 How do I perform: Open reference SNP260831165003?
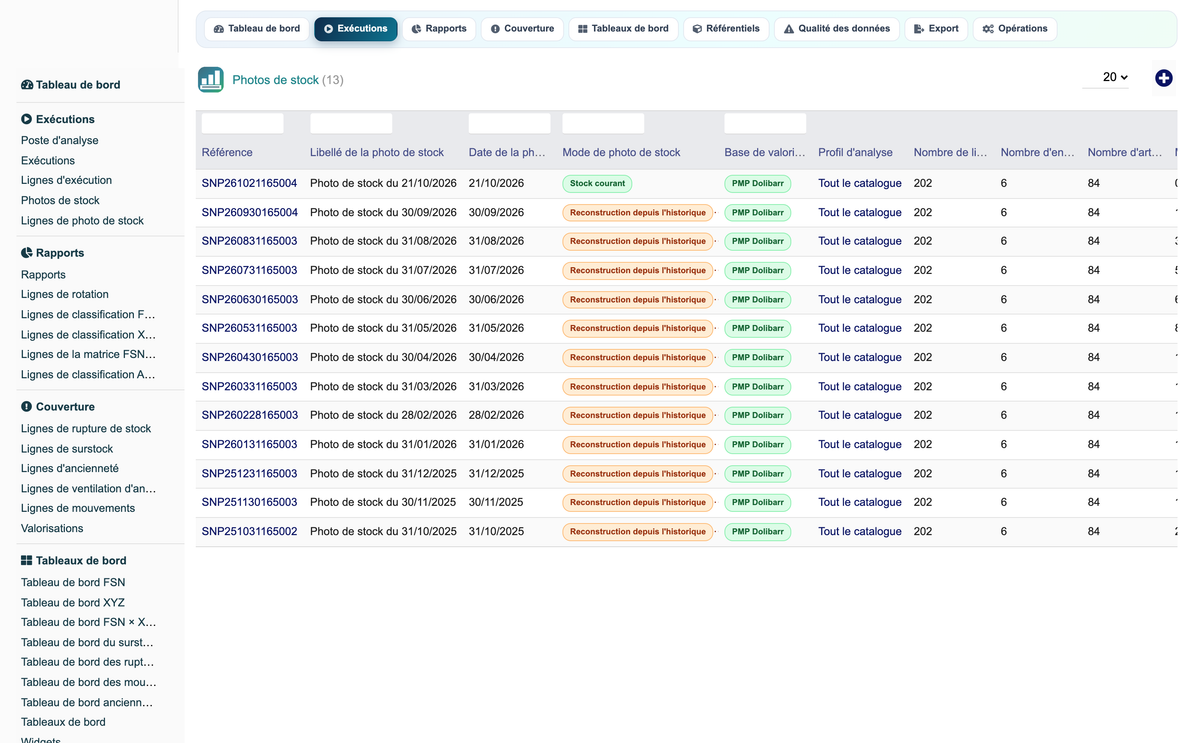coord(249,241)
